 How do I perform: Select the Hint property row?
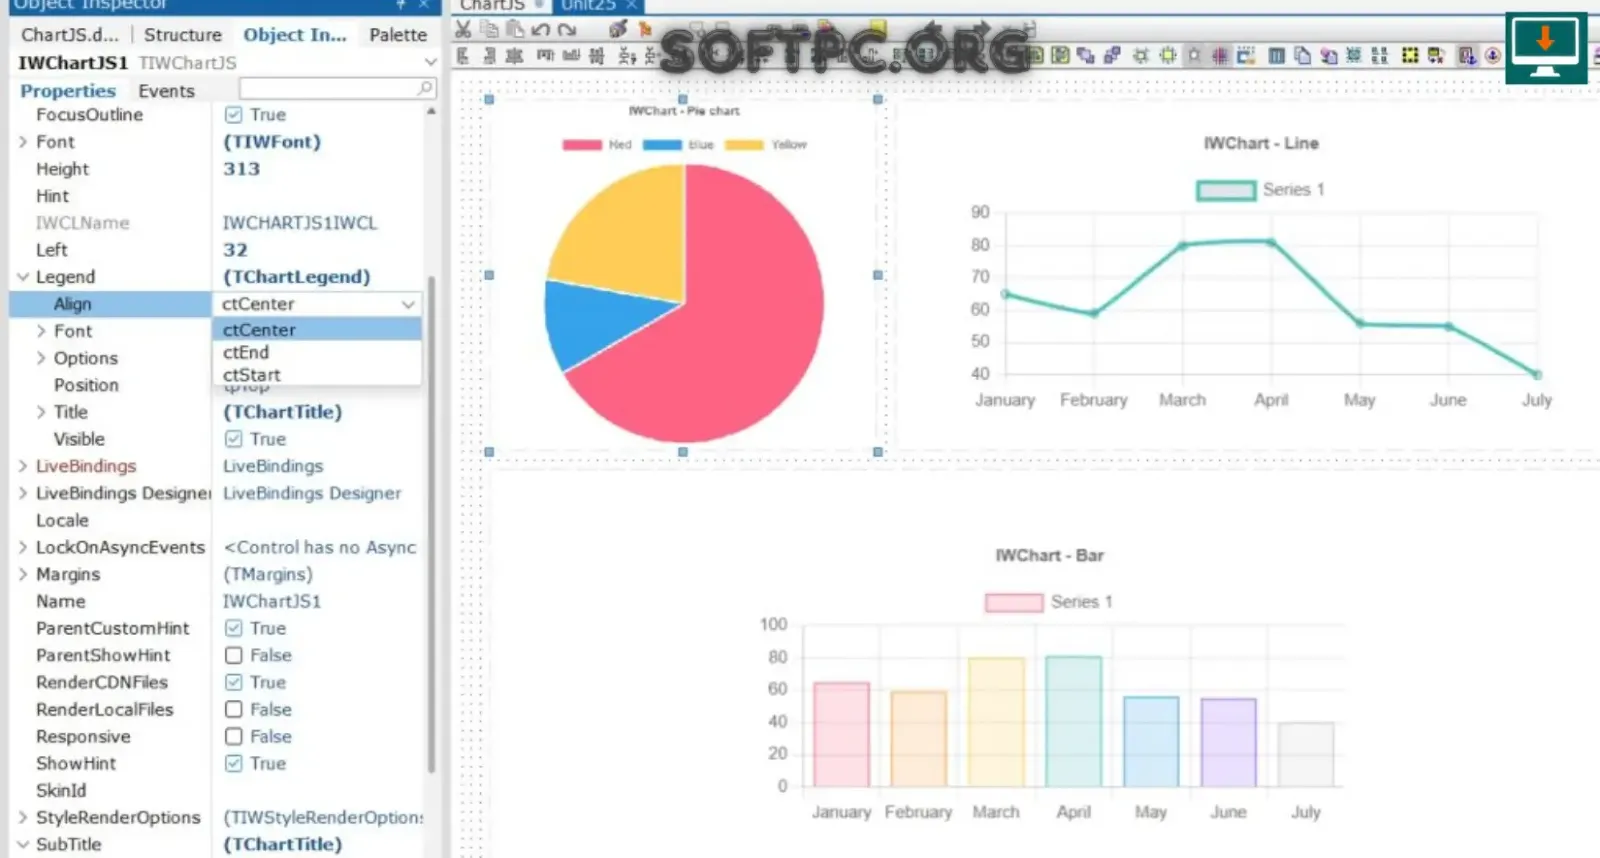[x=217, y=196]
